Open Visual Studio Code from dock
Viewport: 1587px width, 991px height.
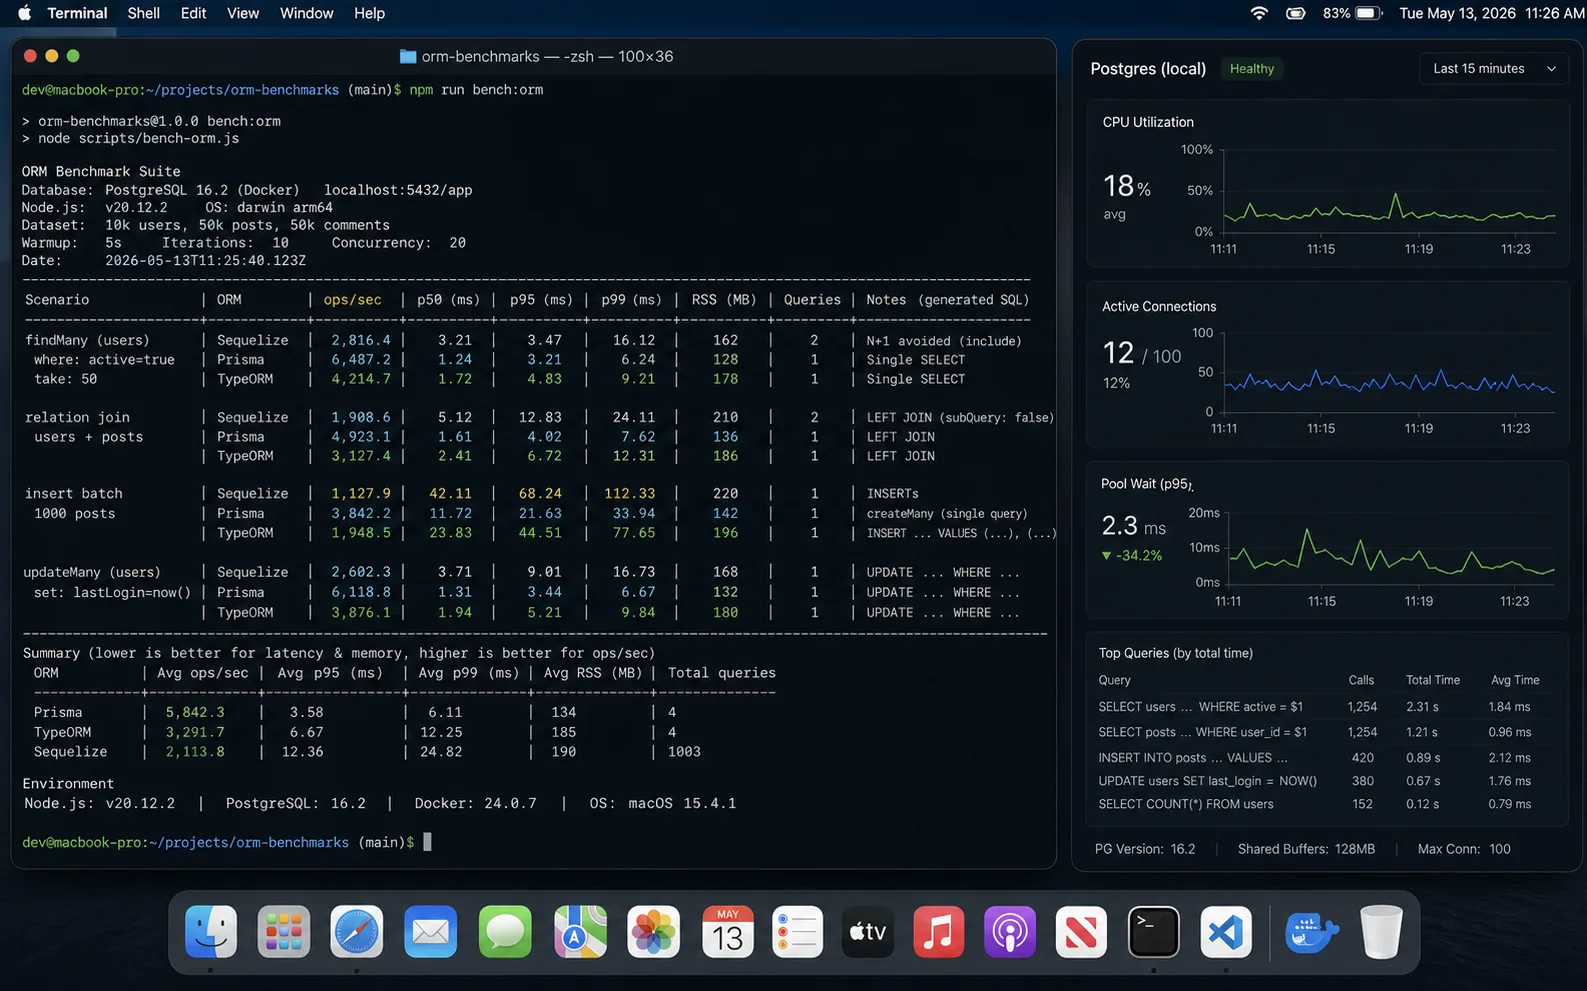pyautogui.click(x=1226, y=932)
